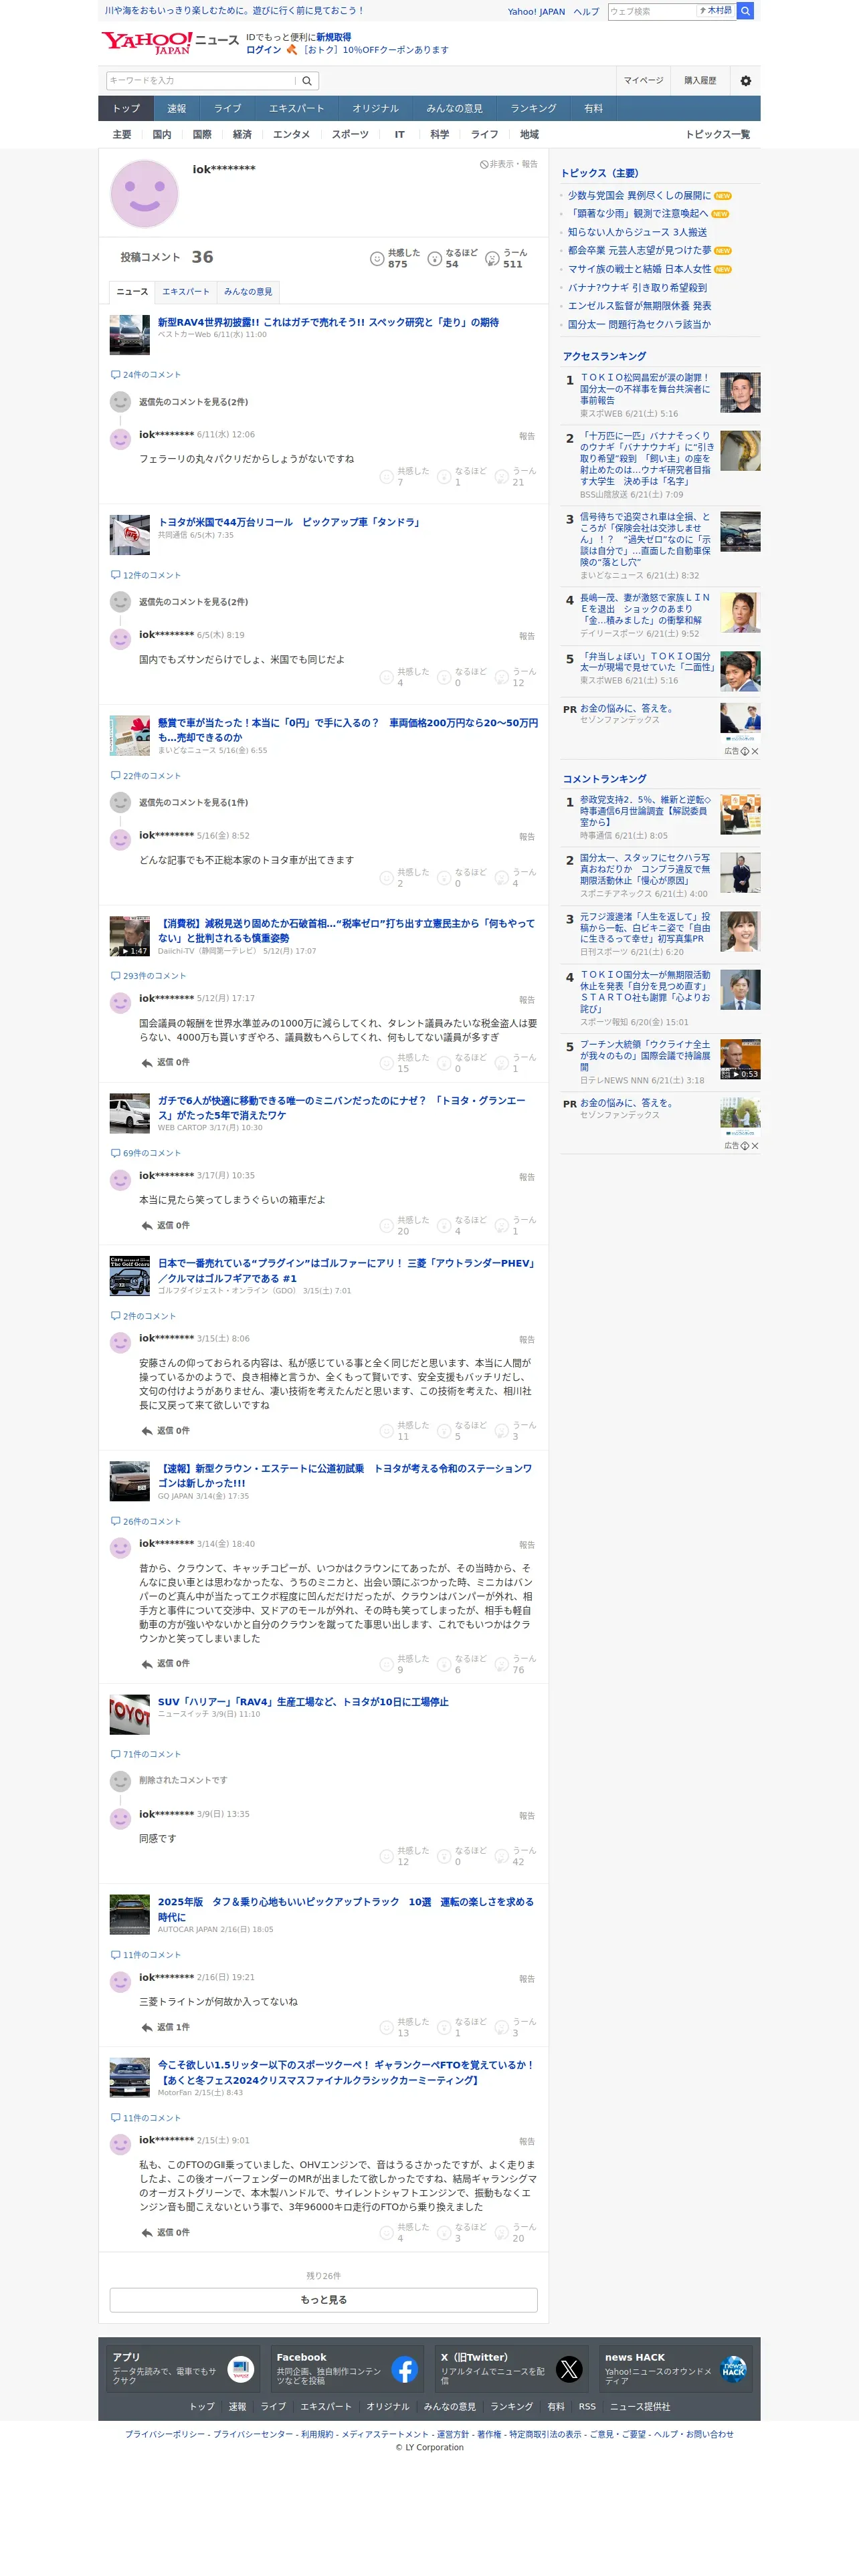Click the iok******** profile avatar at the top
859x2576 pixels.
144,193
